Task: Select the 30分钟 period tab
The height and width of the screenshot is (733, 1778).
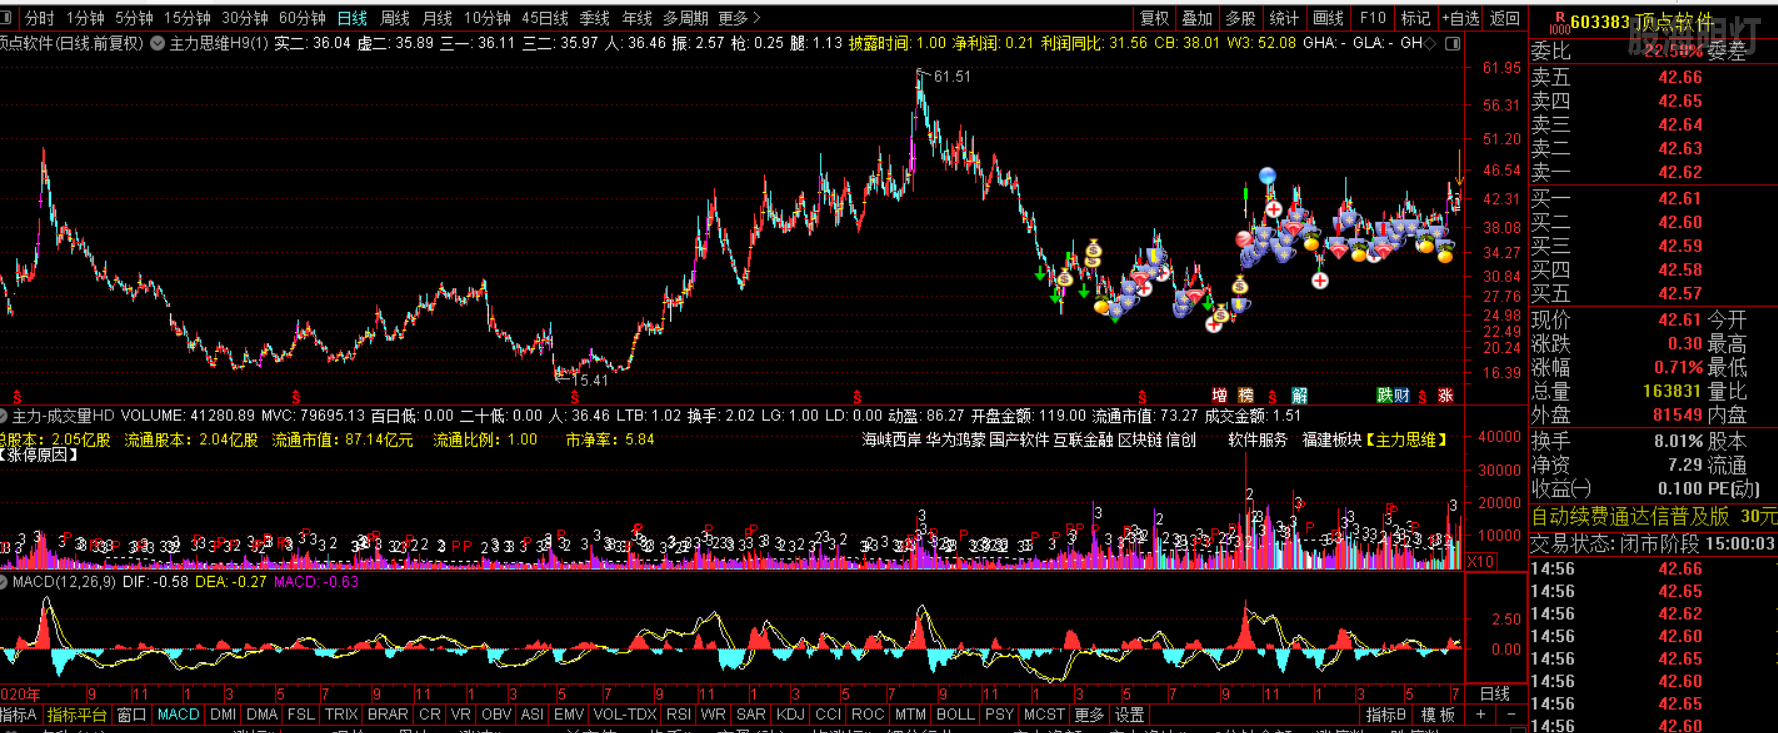Action: click(x=245, y=18)
